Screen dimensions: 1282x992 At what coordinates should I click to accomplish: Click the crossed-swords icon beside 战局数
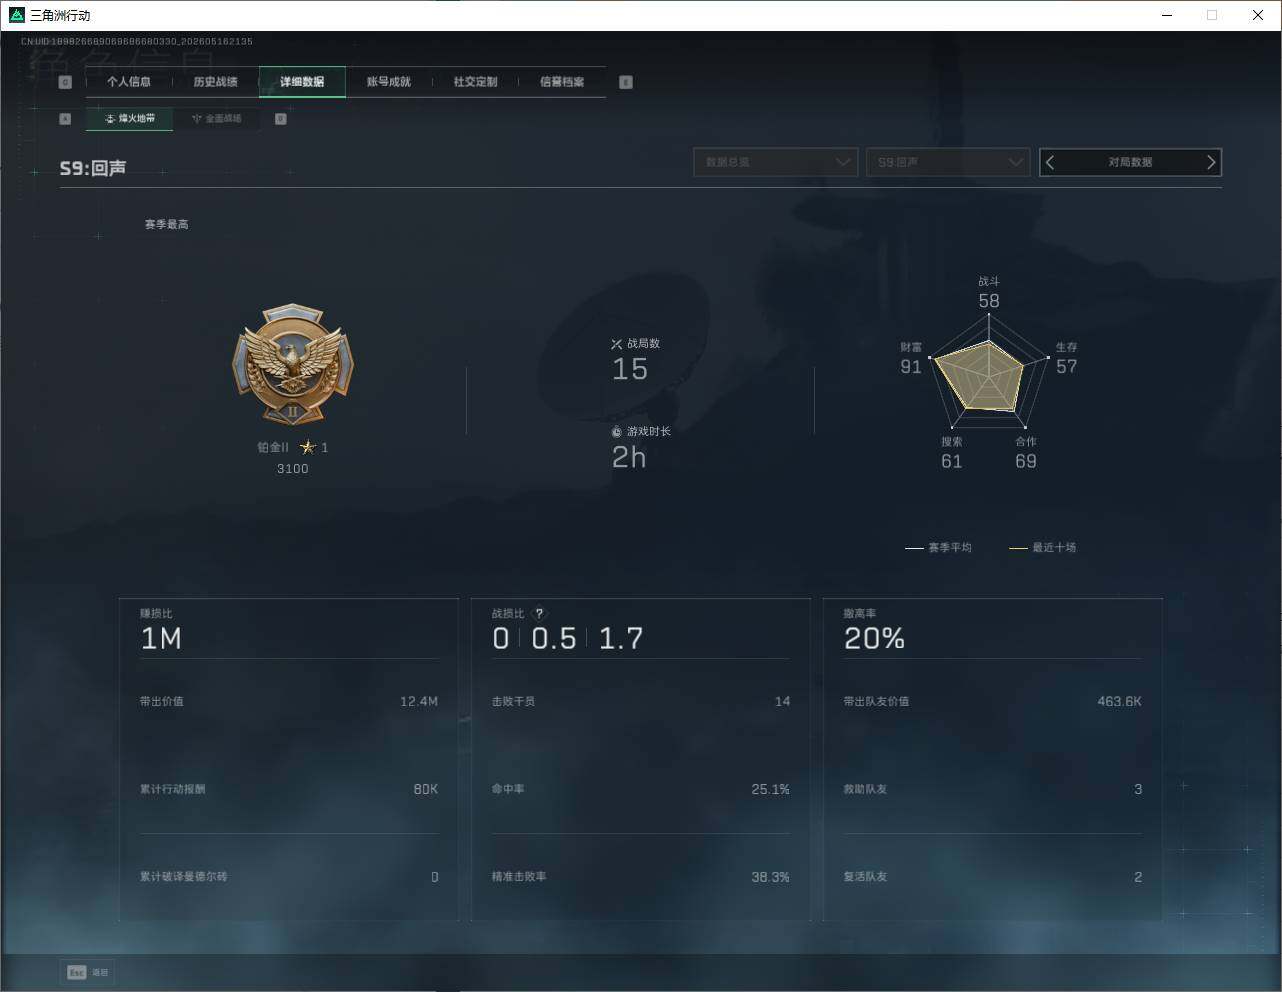click(617, 344)
